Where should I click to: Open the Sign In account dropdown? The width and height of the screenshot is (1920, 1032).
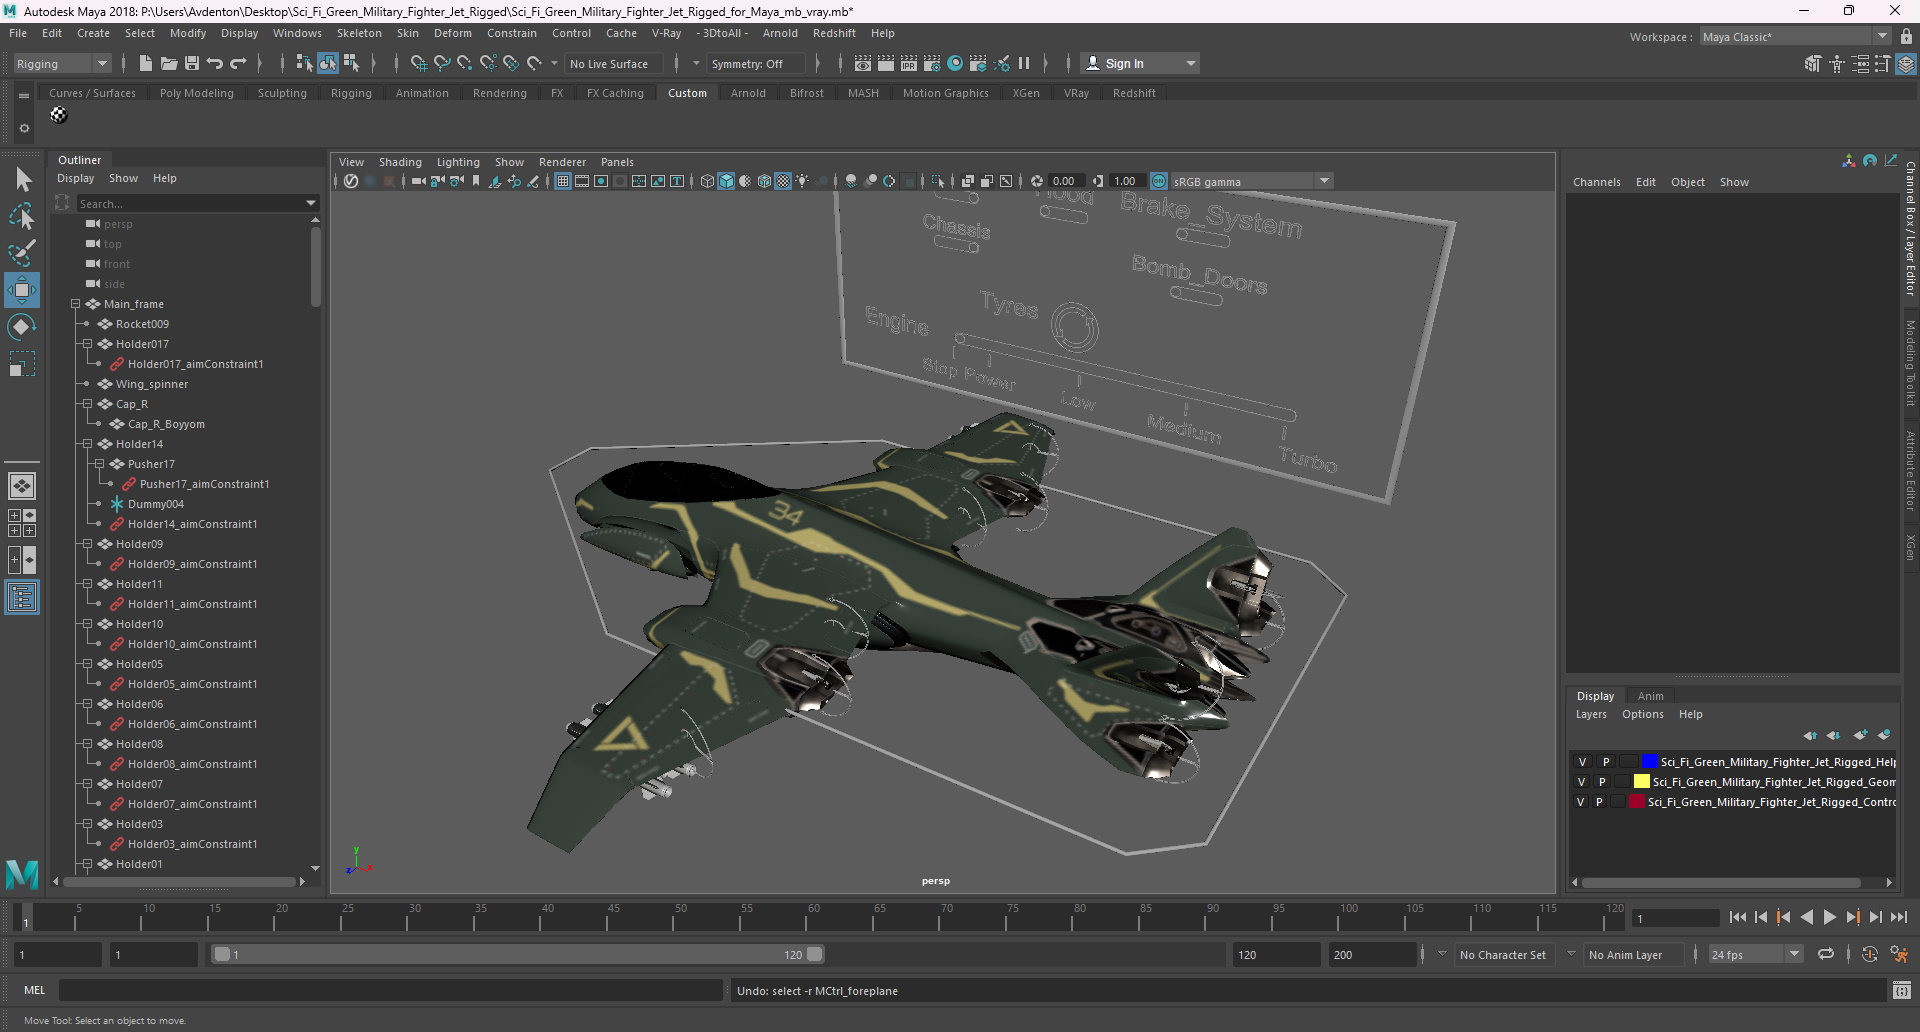[1141, 63]
